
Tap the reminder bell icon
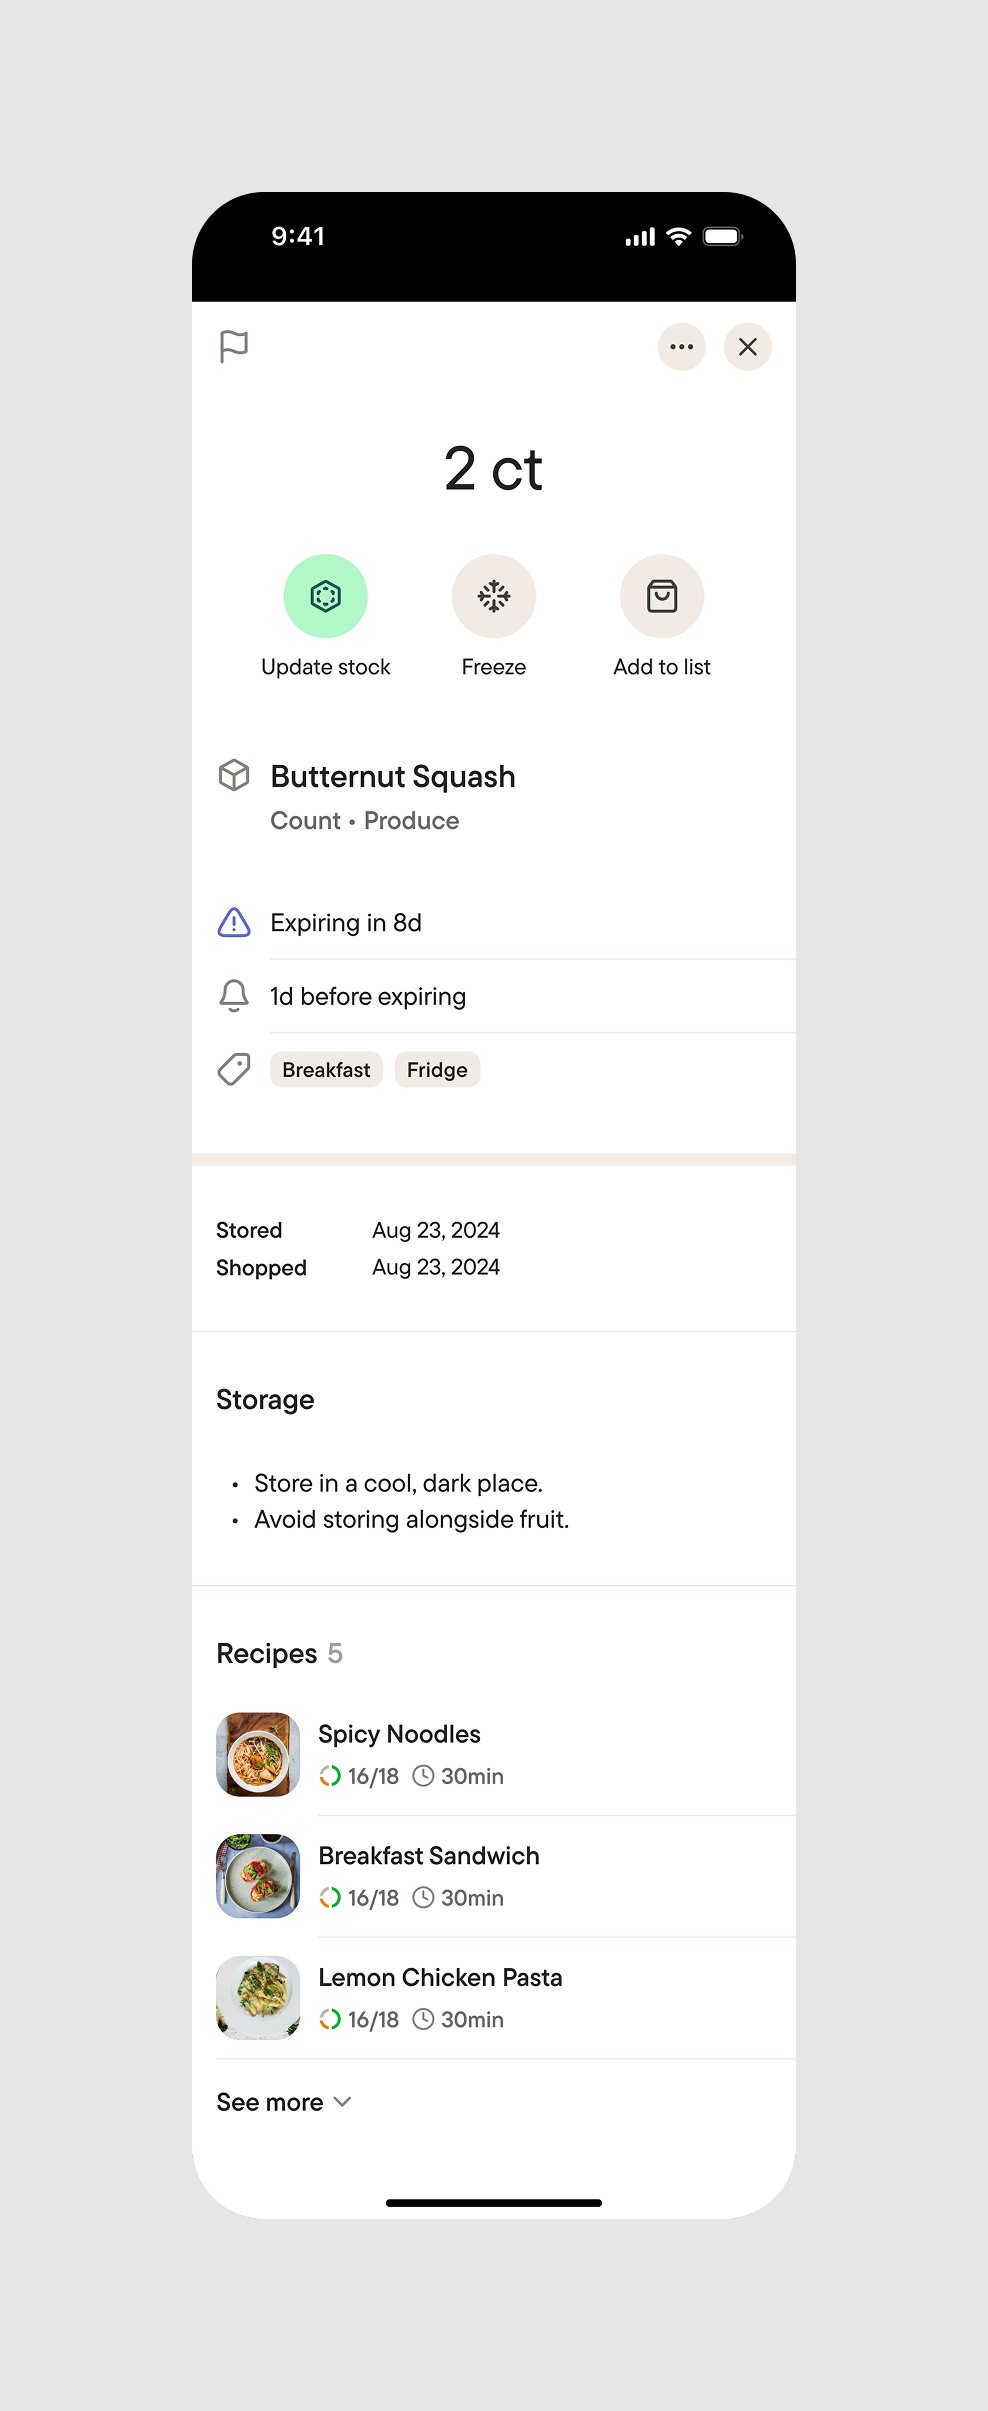point(234,996)
